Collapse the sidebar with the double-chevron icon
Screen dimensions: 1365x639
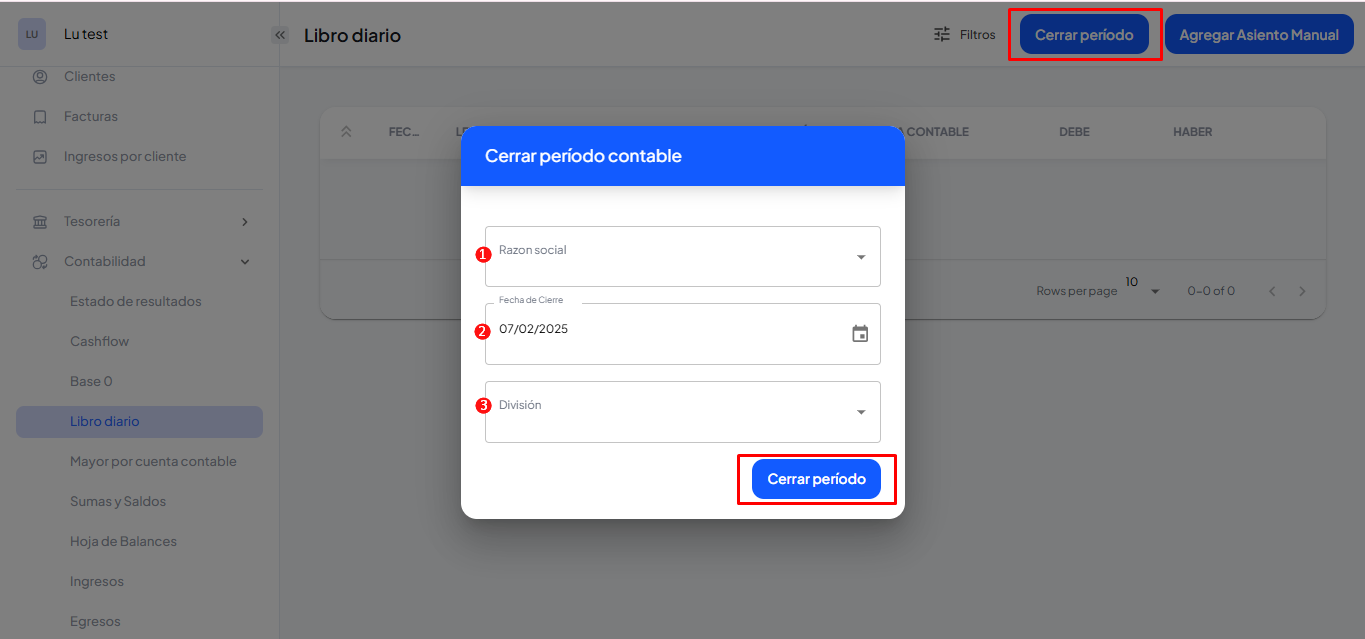[x=280, y=35]
